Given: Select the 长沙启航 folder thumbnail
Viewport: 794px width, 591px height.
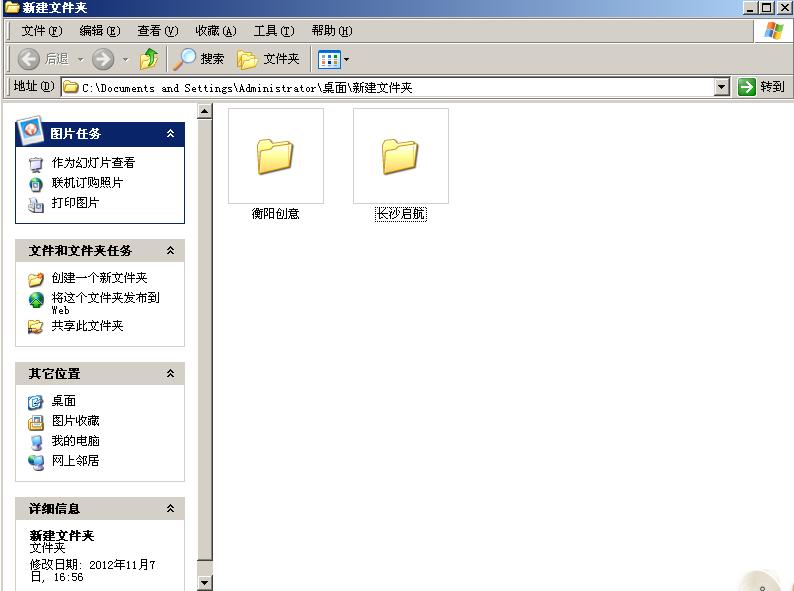Looking at the screenshot, I should coord(400,157).
